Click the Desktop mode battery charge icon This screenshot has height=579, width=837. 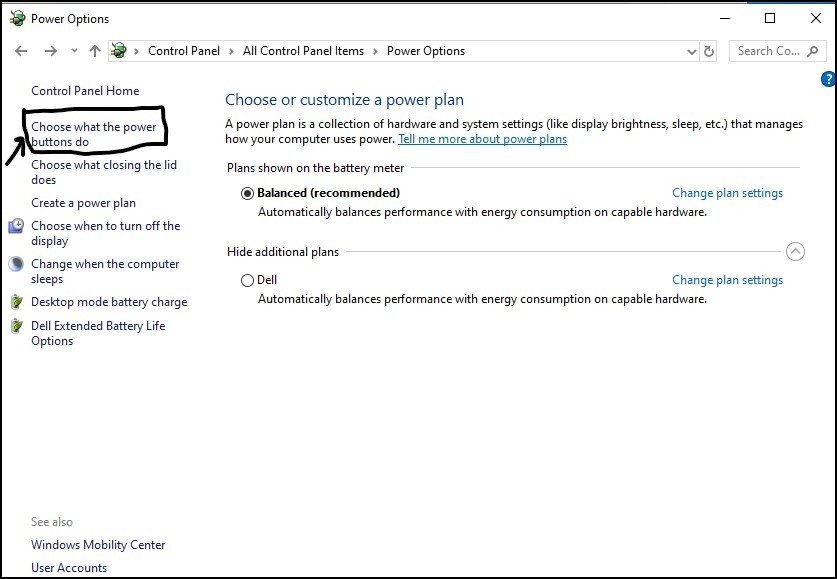[x=17, y=302]
